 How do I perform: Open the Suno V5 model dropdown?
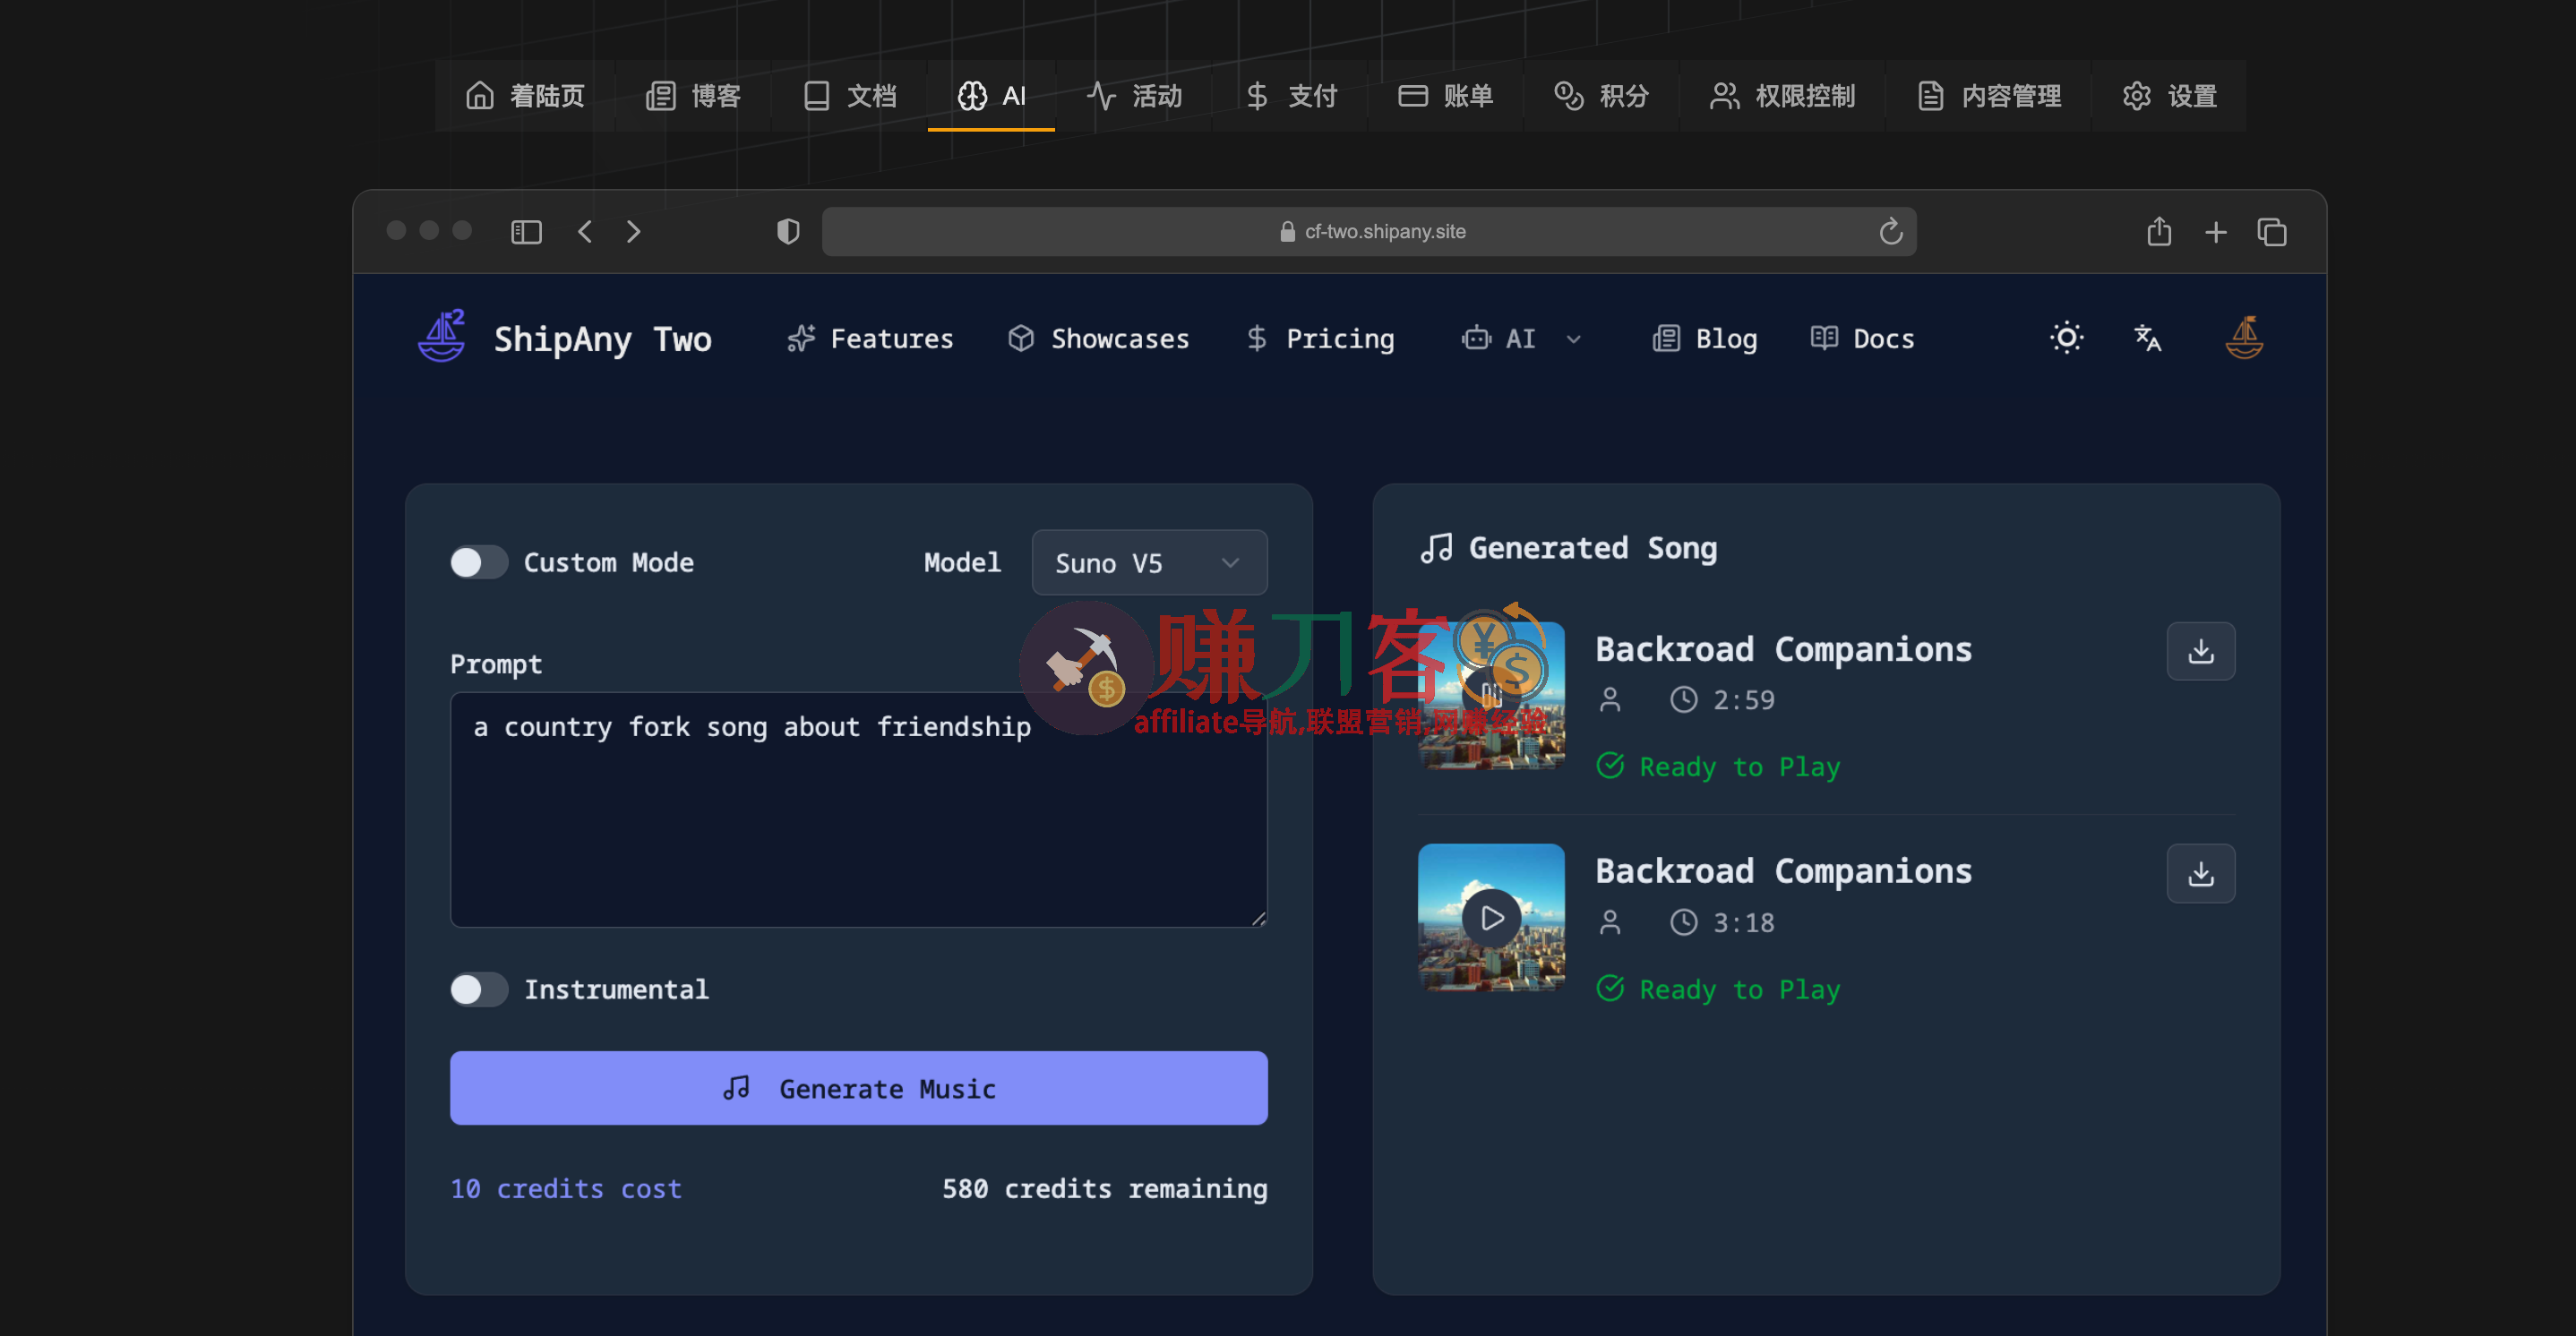click(1149, 563)
